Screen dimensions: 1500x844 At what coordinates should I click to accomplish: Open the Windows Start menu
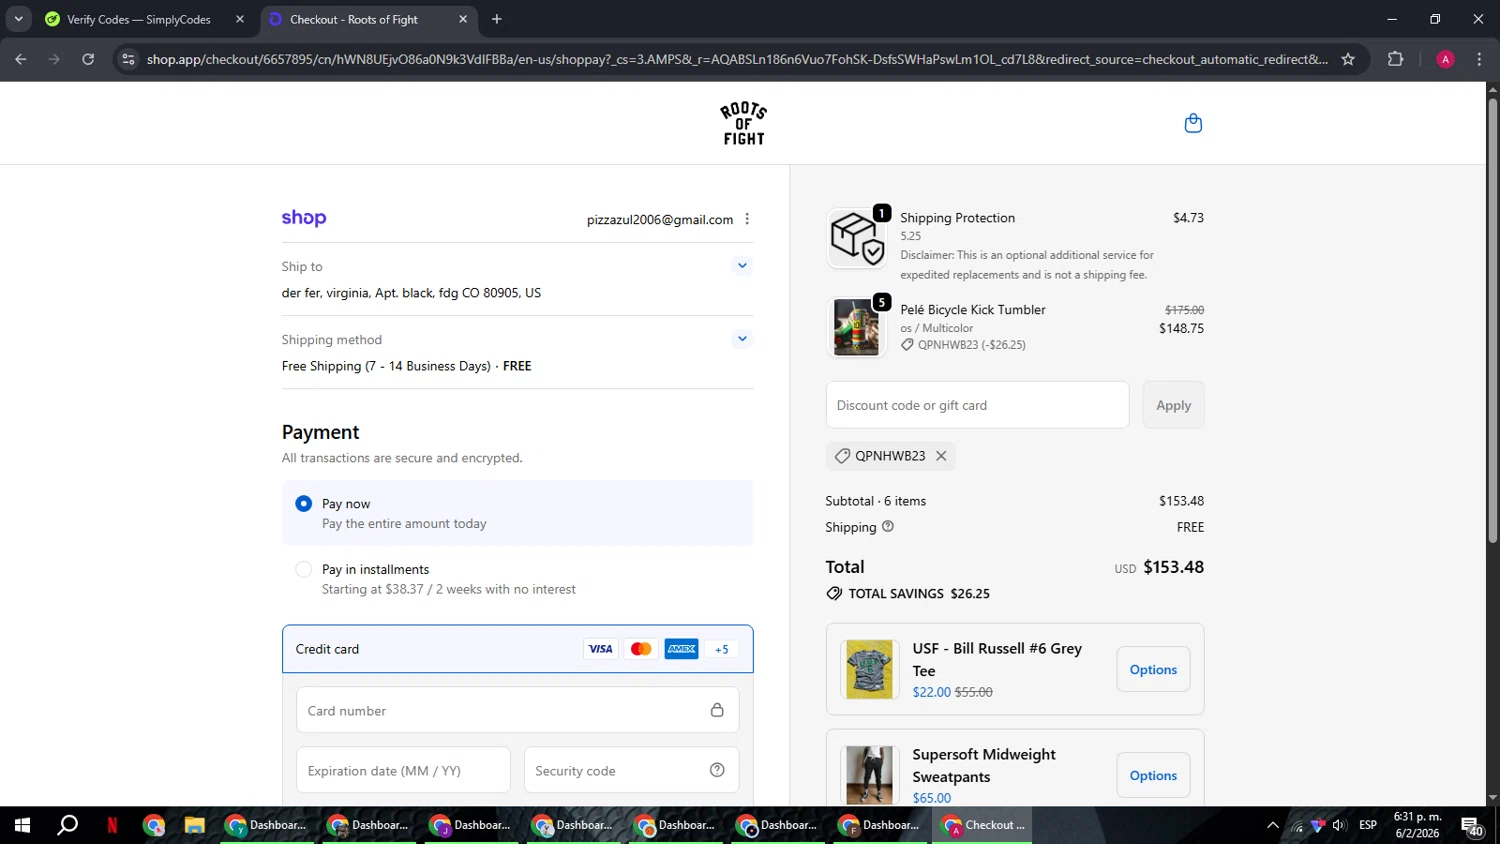pyautogui.click(x=22, y=825)
